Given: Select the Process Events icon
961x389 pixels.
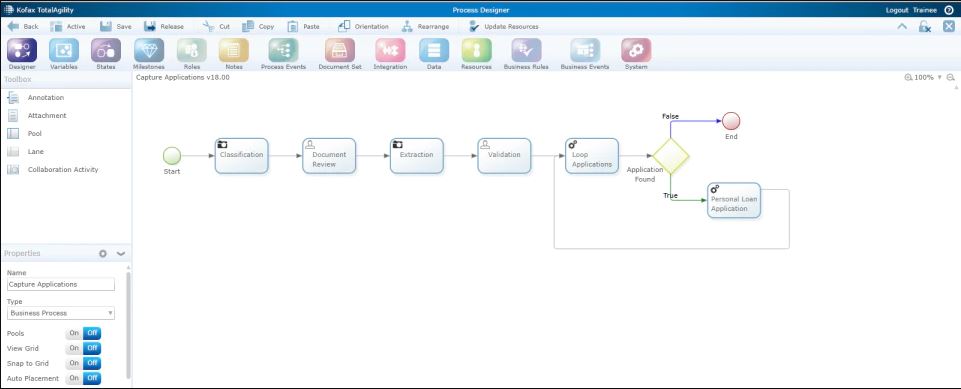Looking at the screenshot, I should tap(283, 50).
